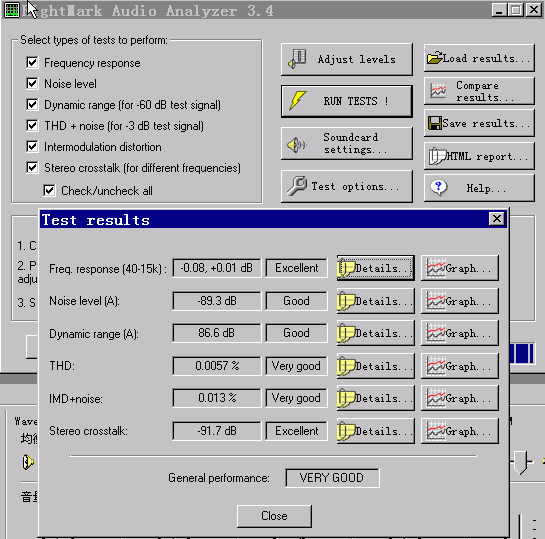Open Details for Noise level (A)
This screenshot has width=545, height=539.
pos(375,301)
